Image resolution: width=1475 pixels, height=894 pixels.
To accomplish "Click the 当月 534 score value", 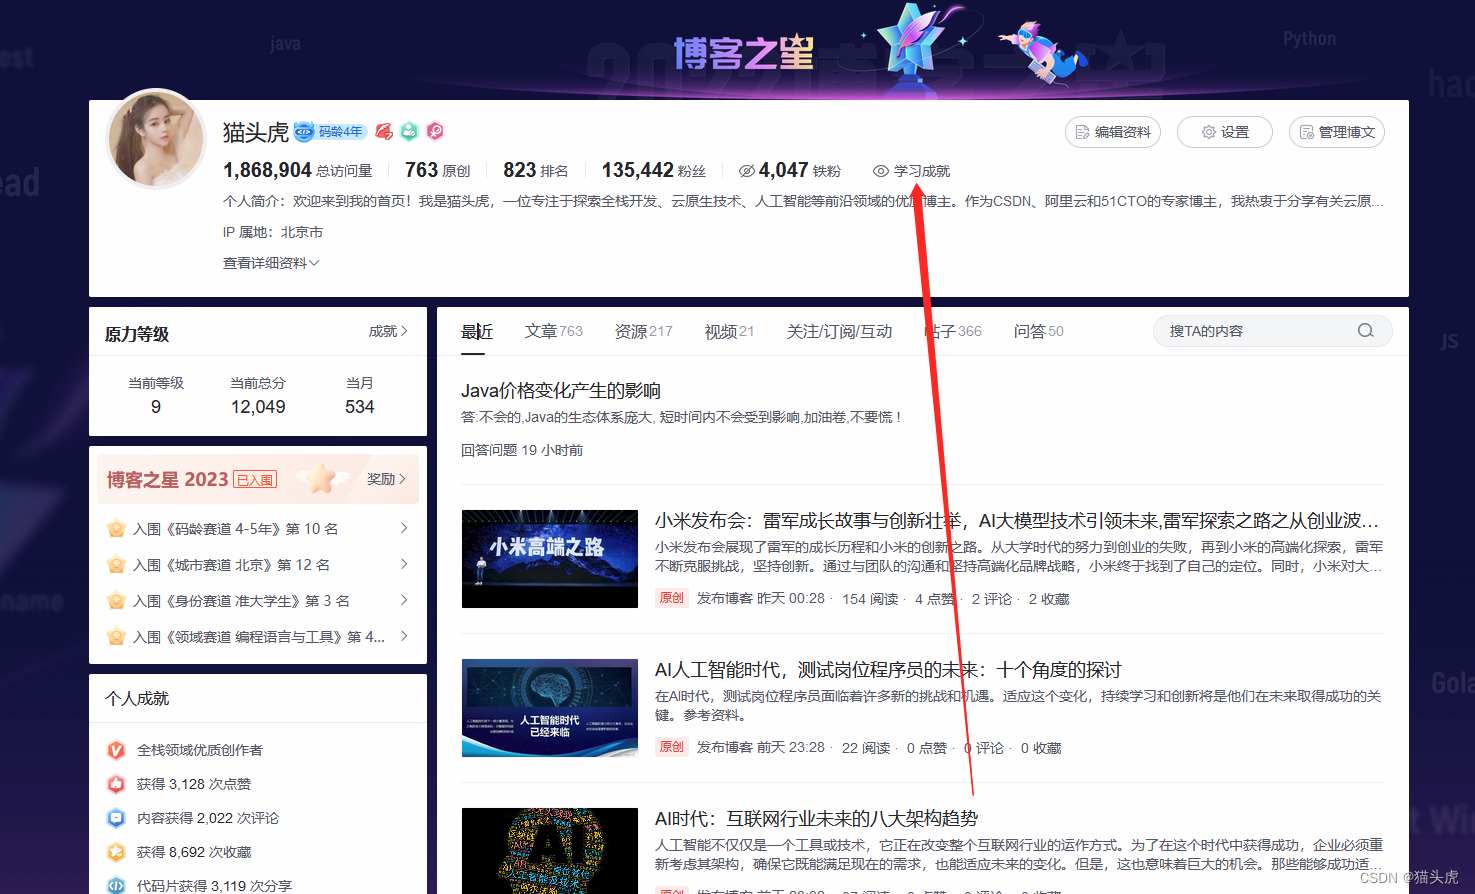I will tap(360, 407).
